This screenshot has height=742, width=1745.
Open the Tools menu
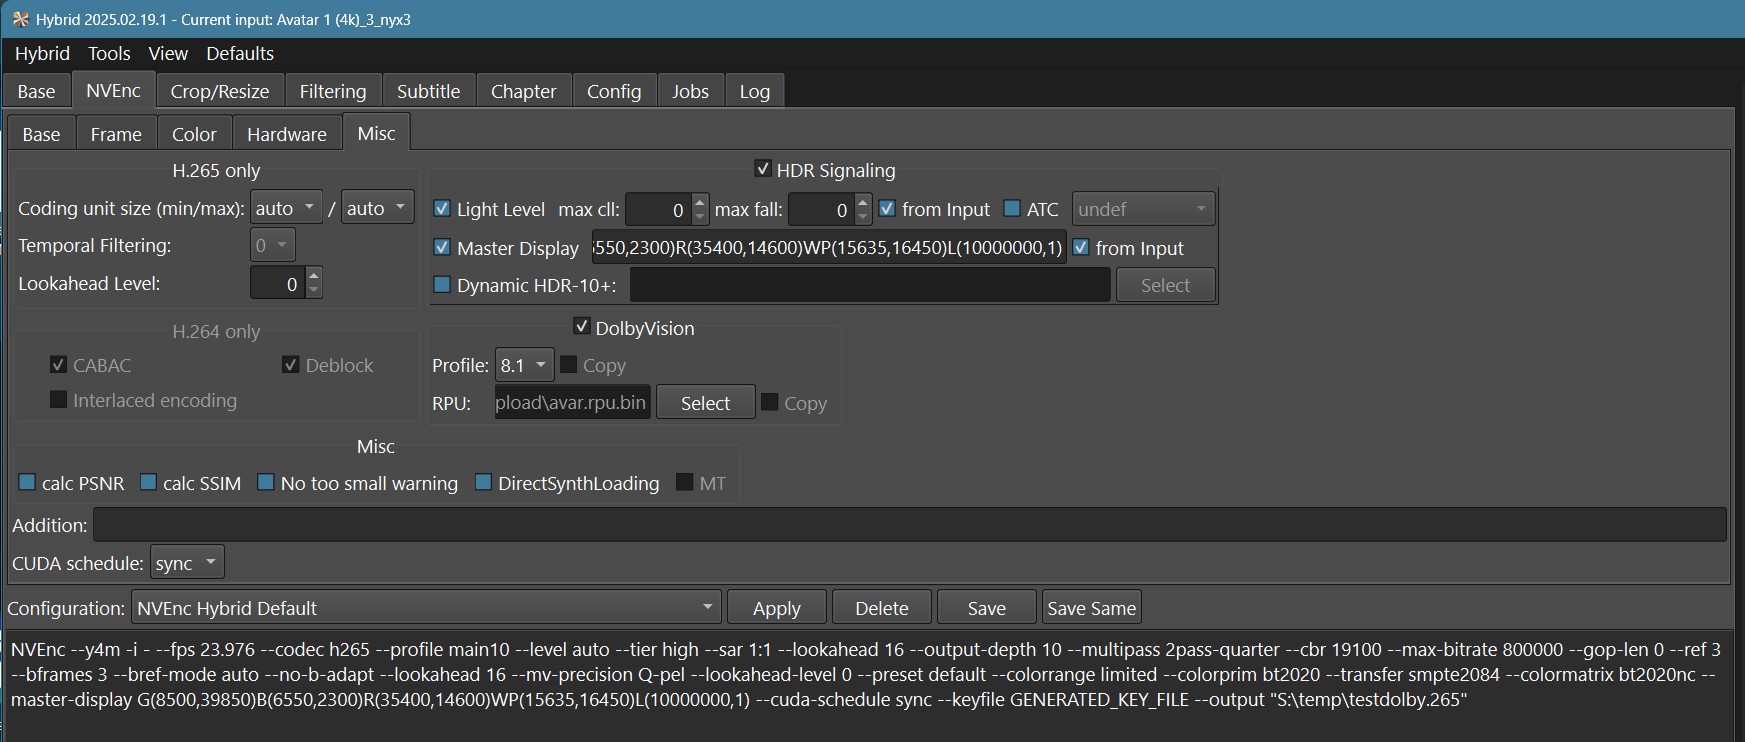coord(109,54)
